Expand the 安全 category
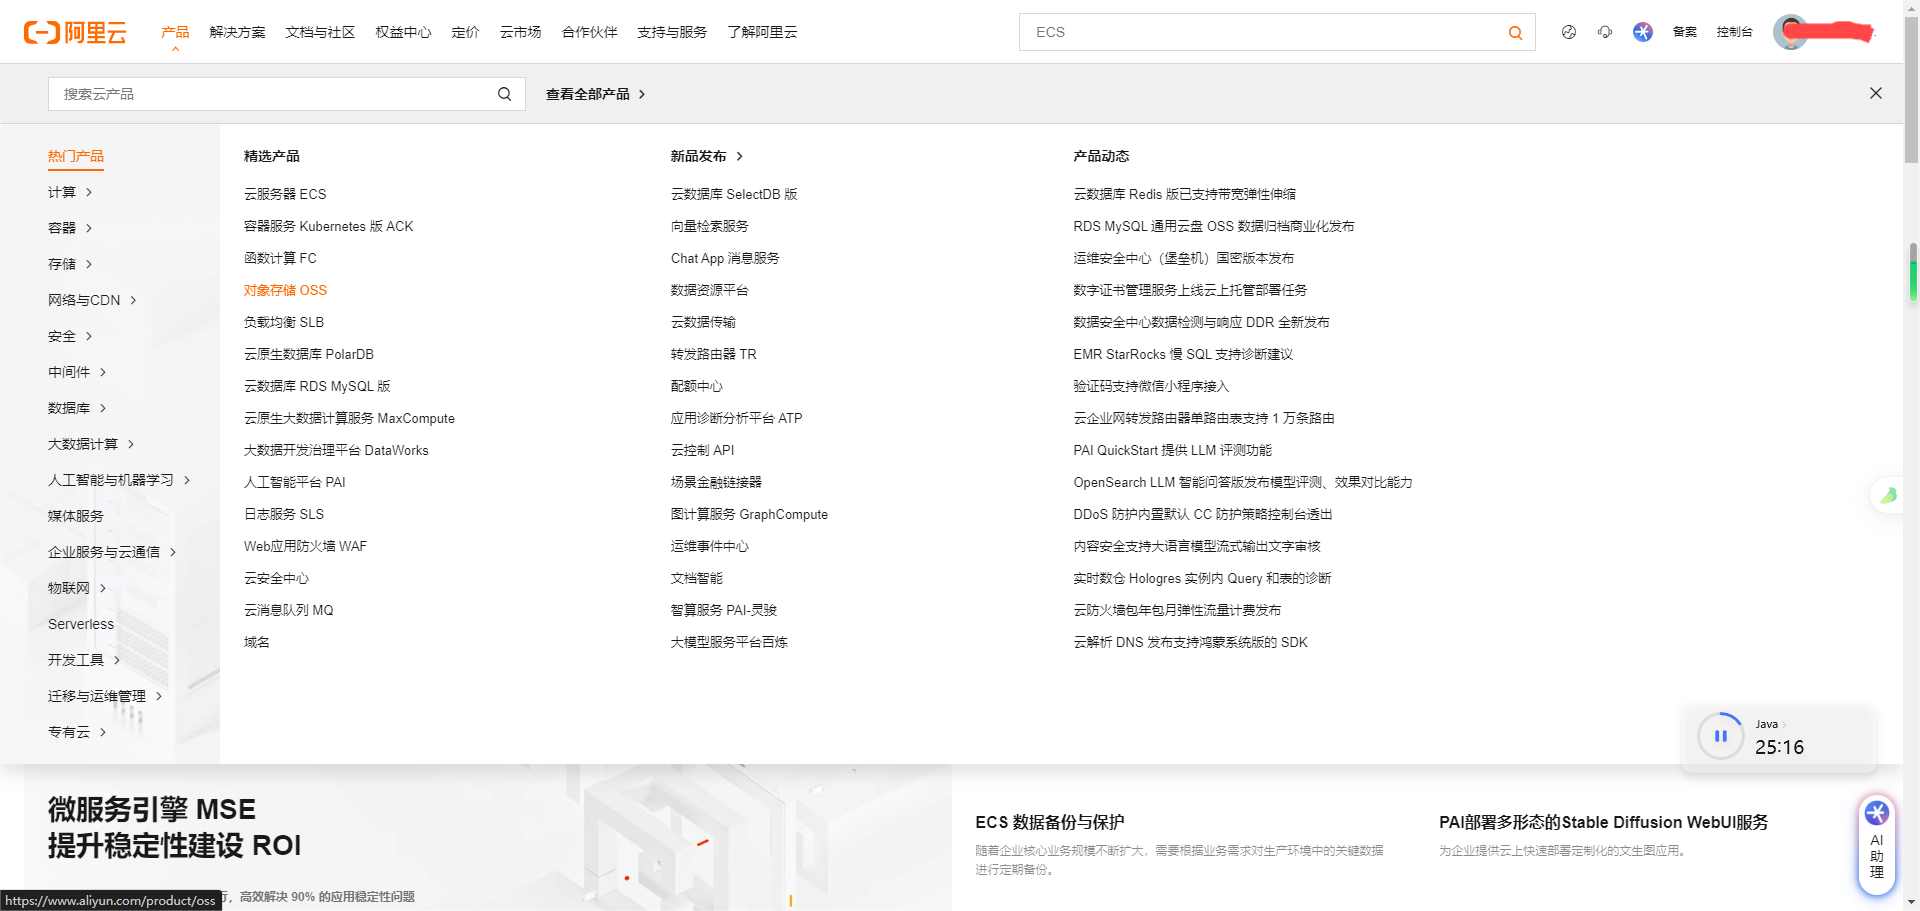 (x=70, y=336)
